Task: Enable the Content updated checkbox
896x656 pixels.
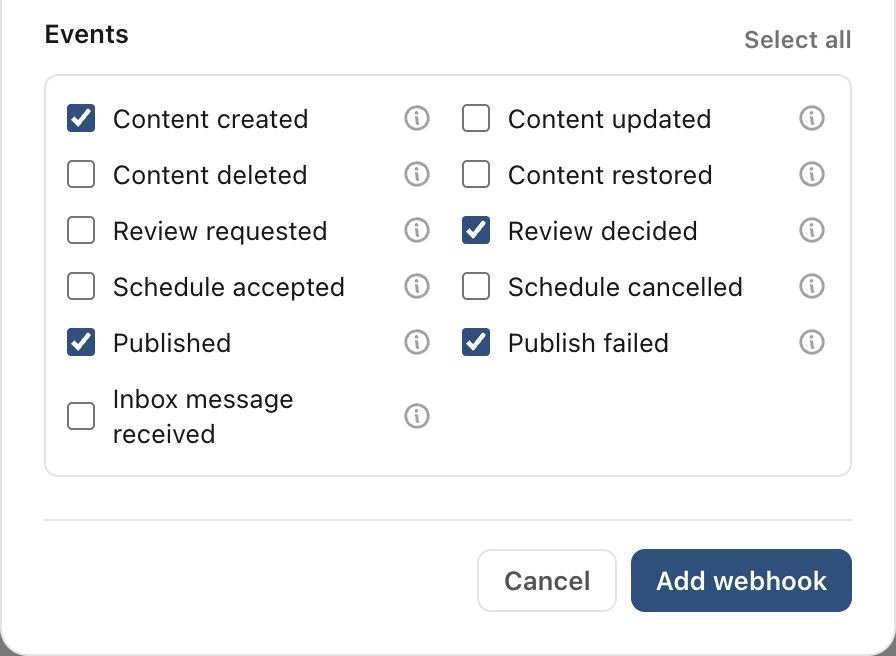Action: pos(476,118)
